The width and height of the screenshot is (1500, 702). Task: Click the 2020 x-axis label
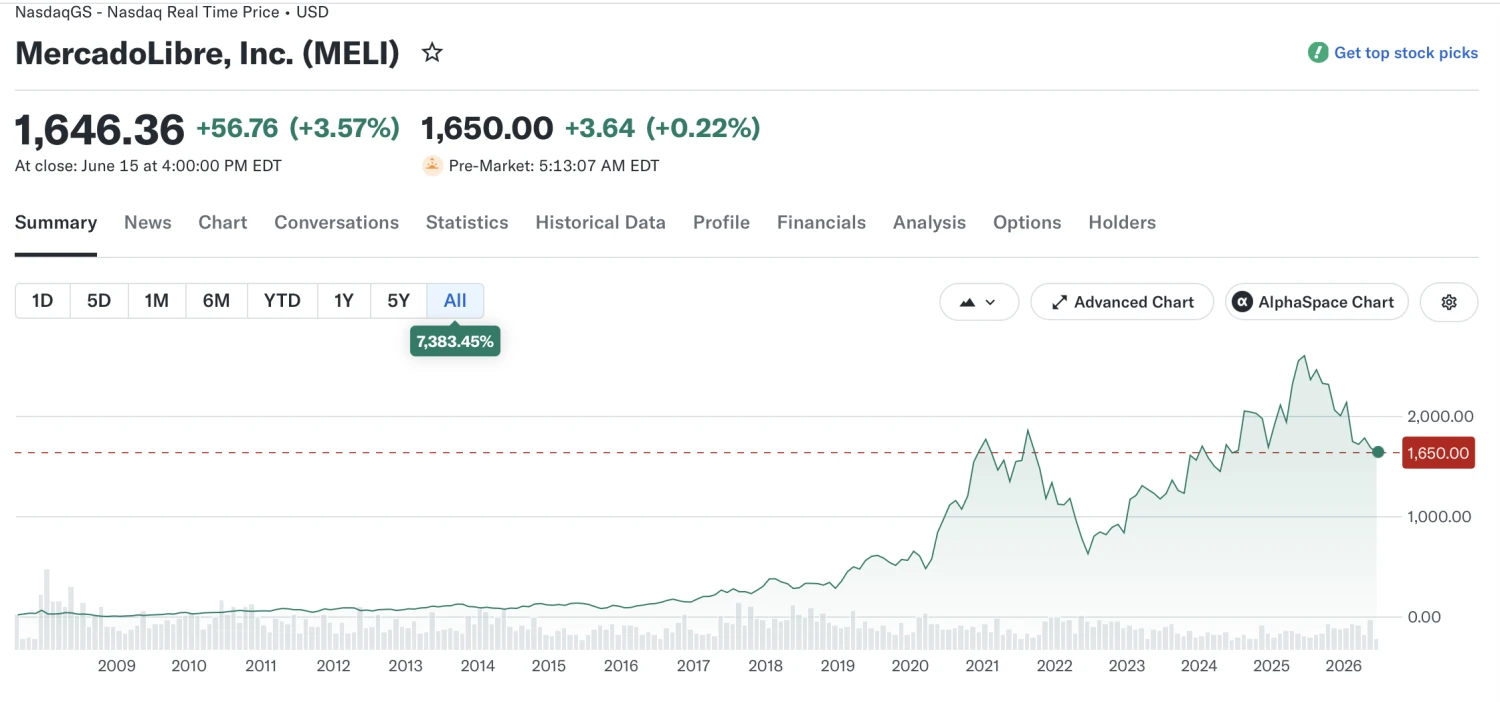tap(910, 666)
